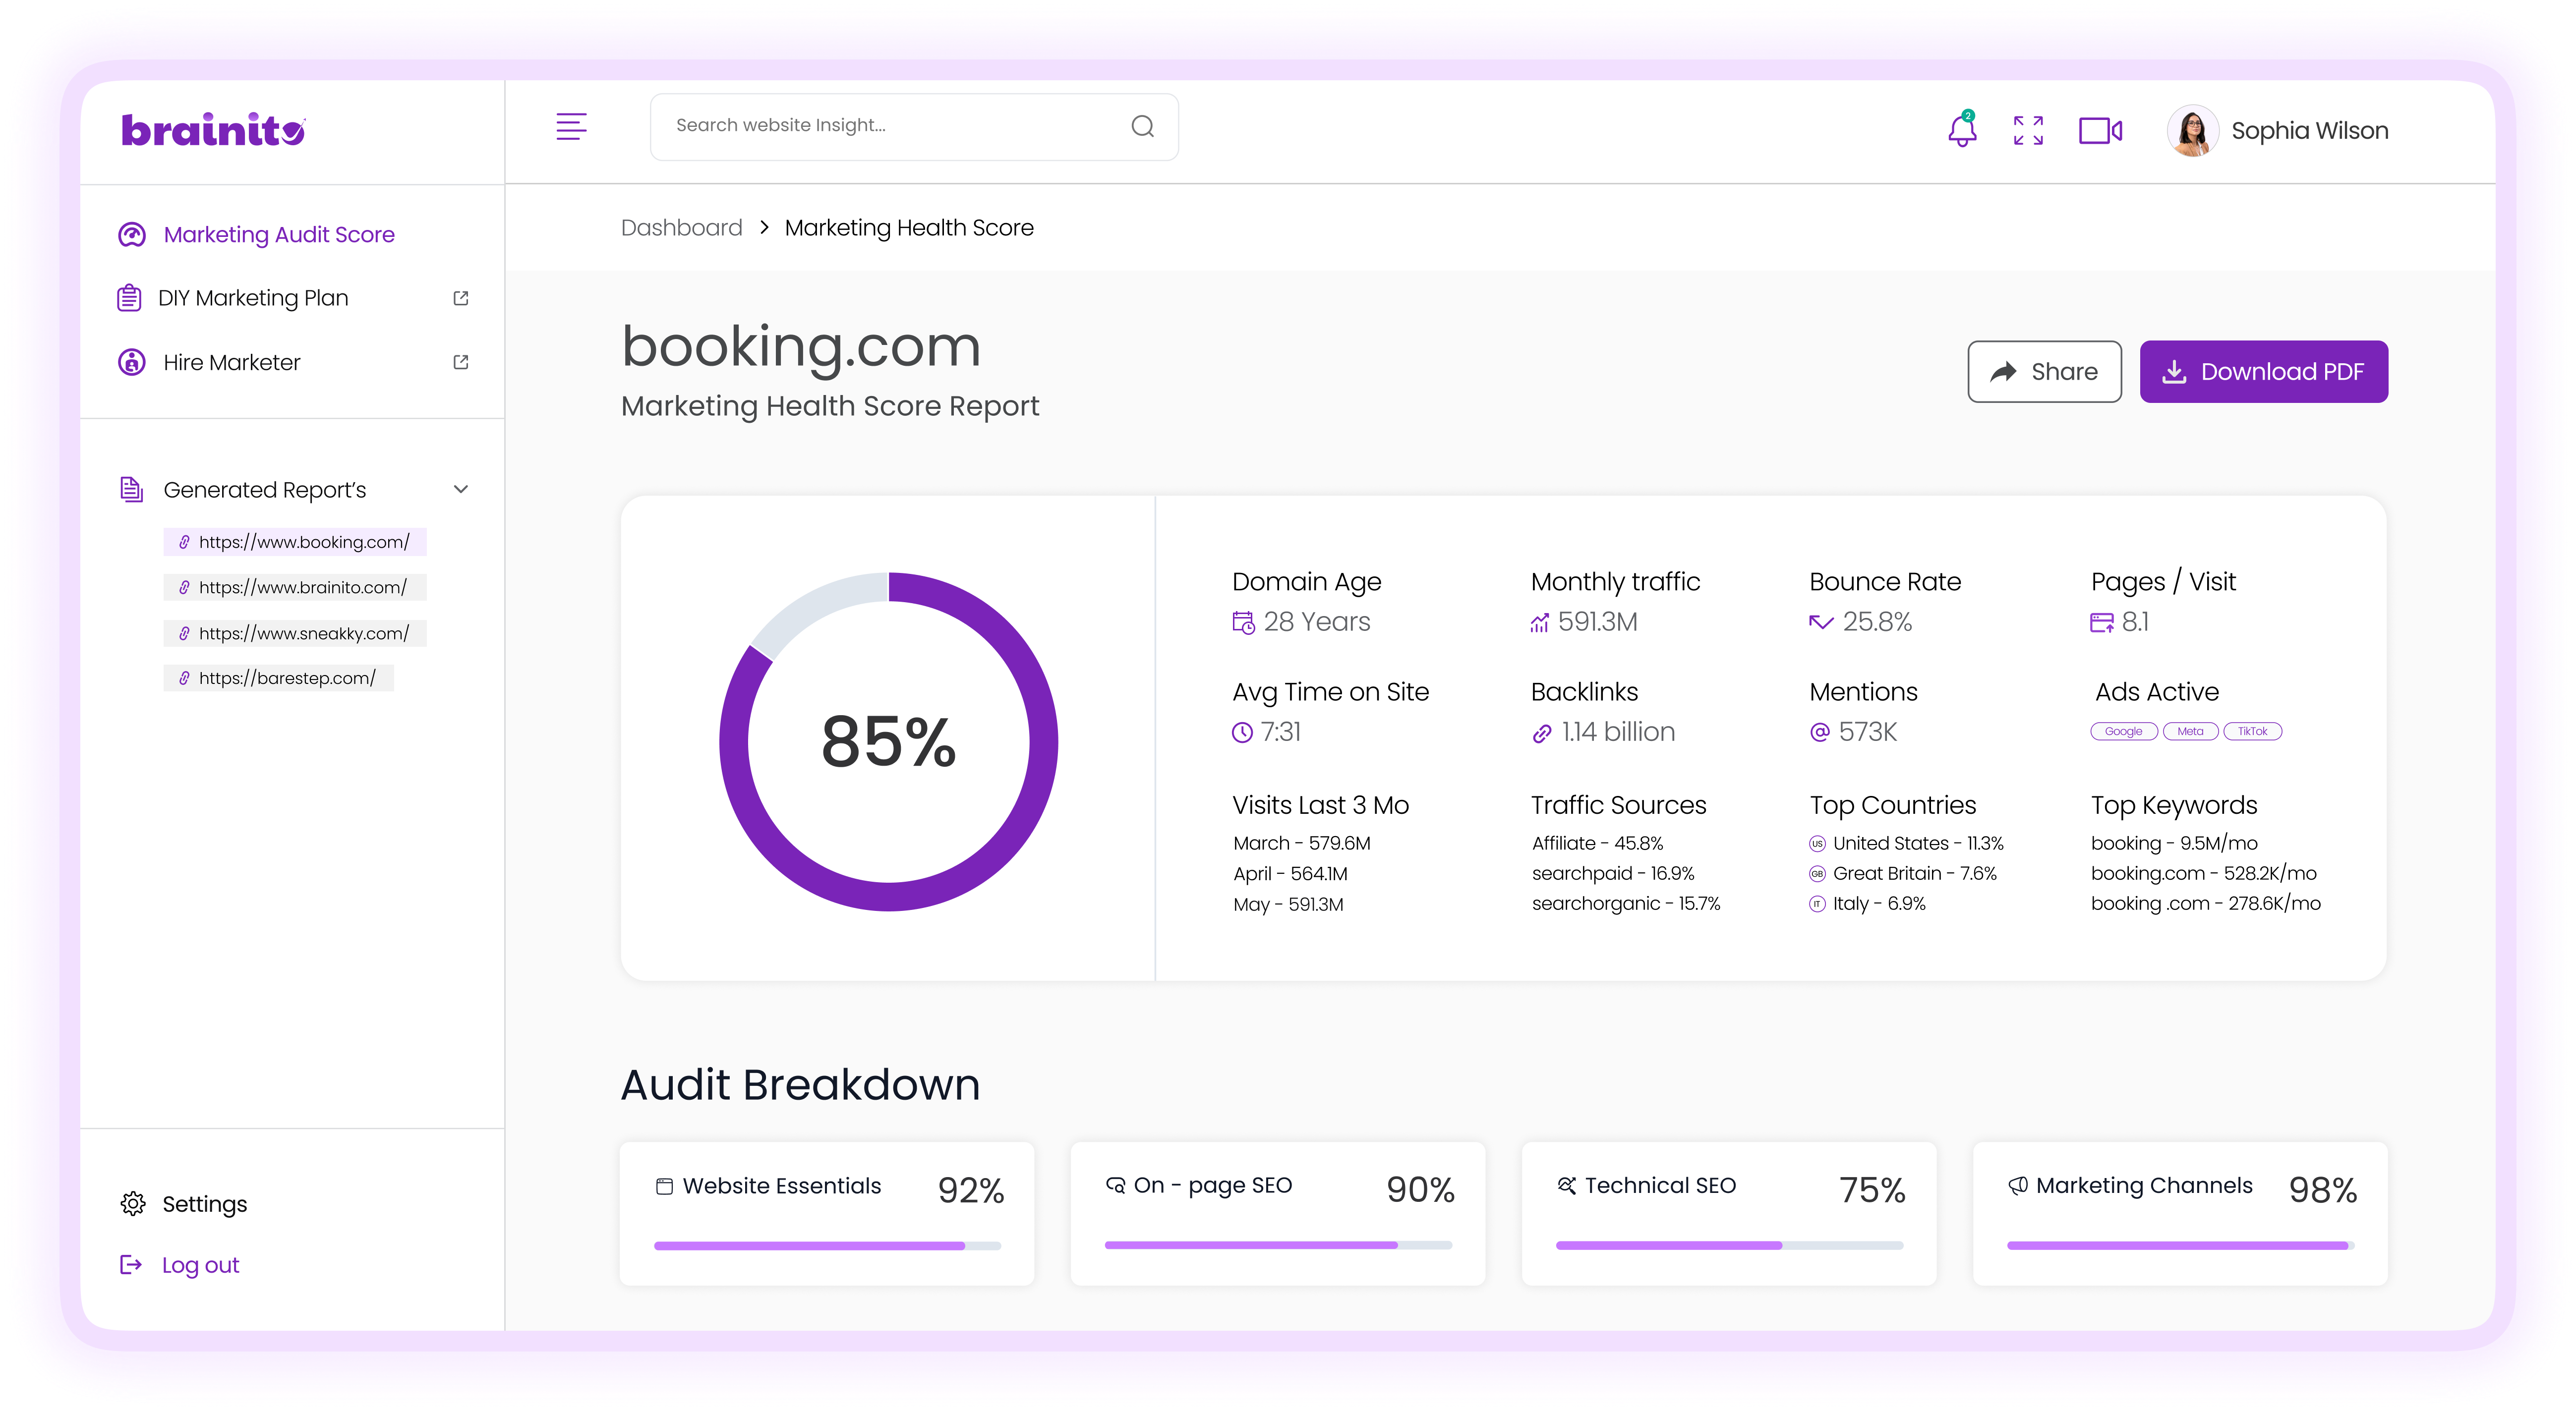Click the Download PDF button
The image size is (2576, 1411).
pyautogui.click(x=2263, y=372)
